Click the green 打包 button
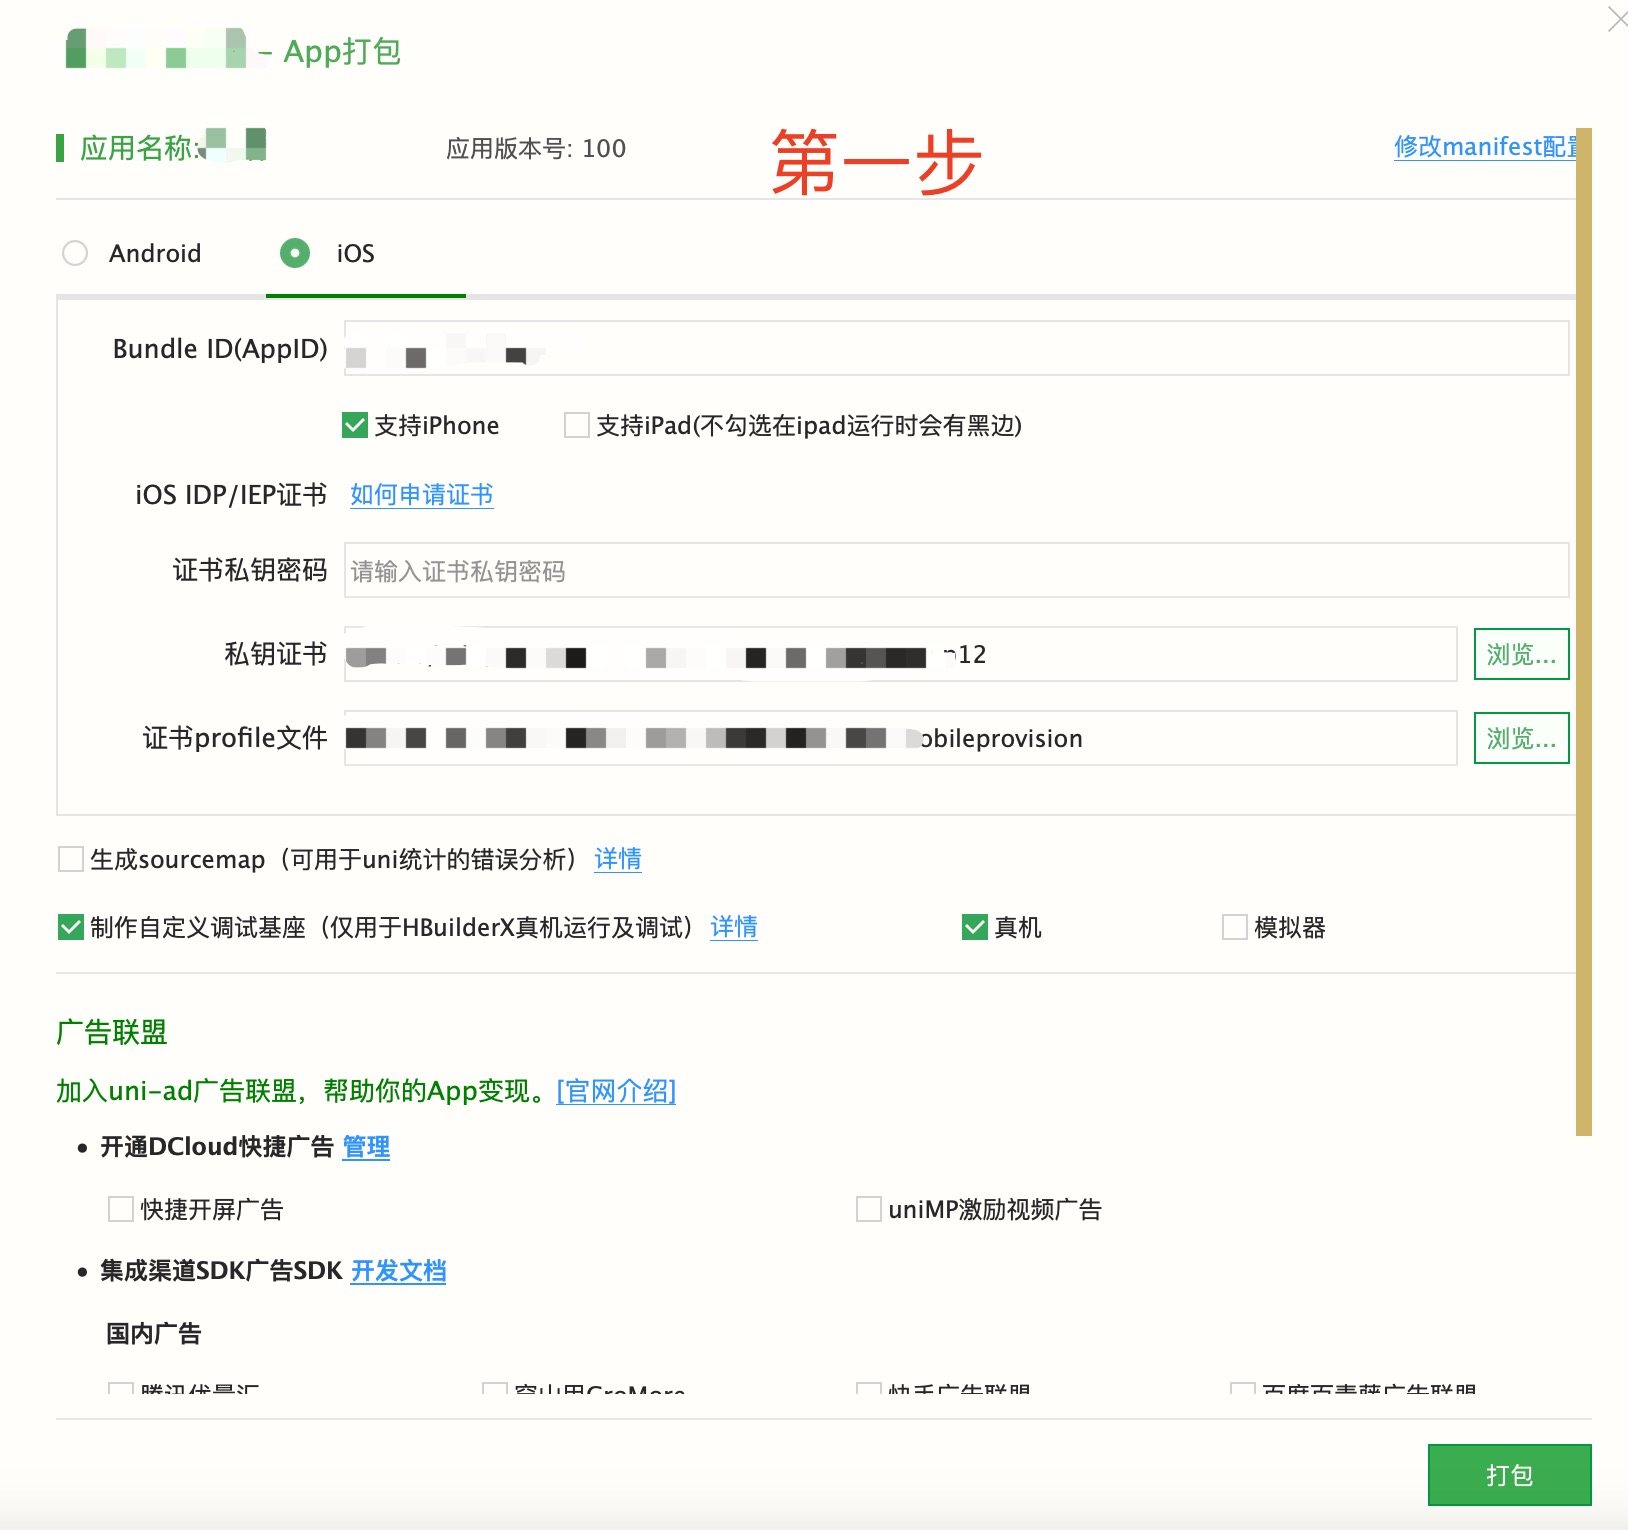Viewport: 1628px width, 1530px height. 1508,1475
